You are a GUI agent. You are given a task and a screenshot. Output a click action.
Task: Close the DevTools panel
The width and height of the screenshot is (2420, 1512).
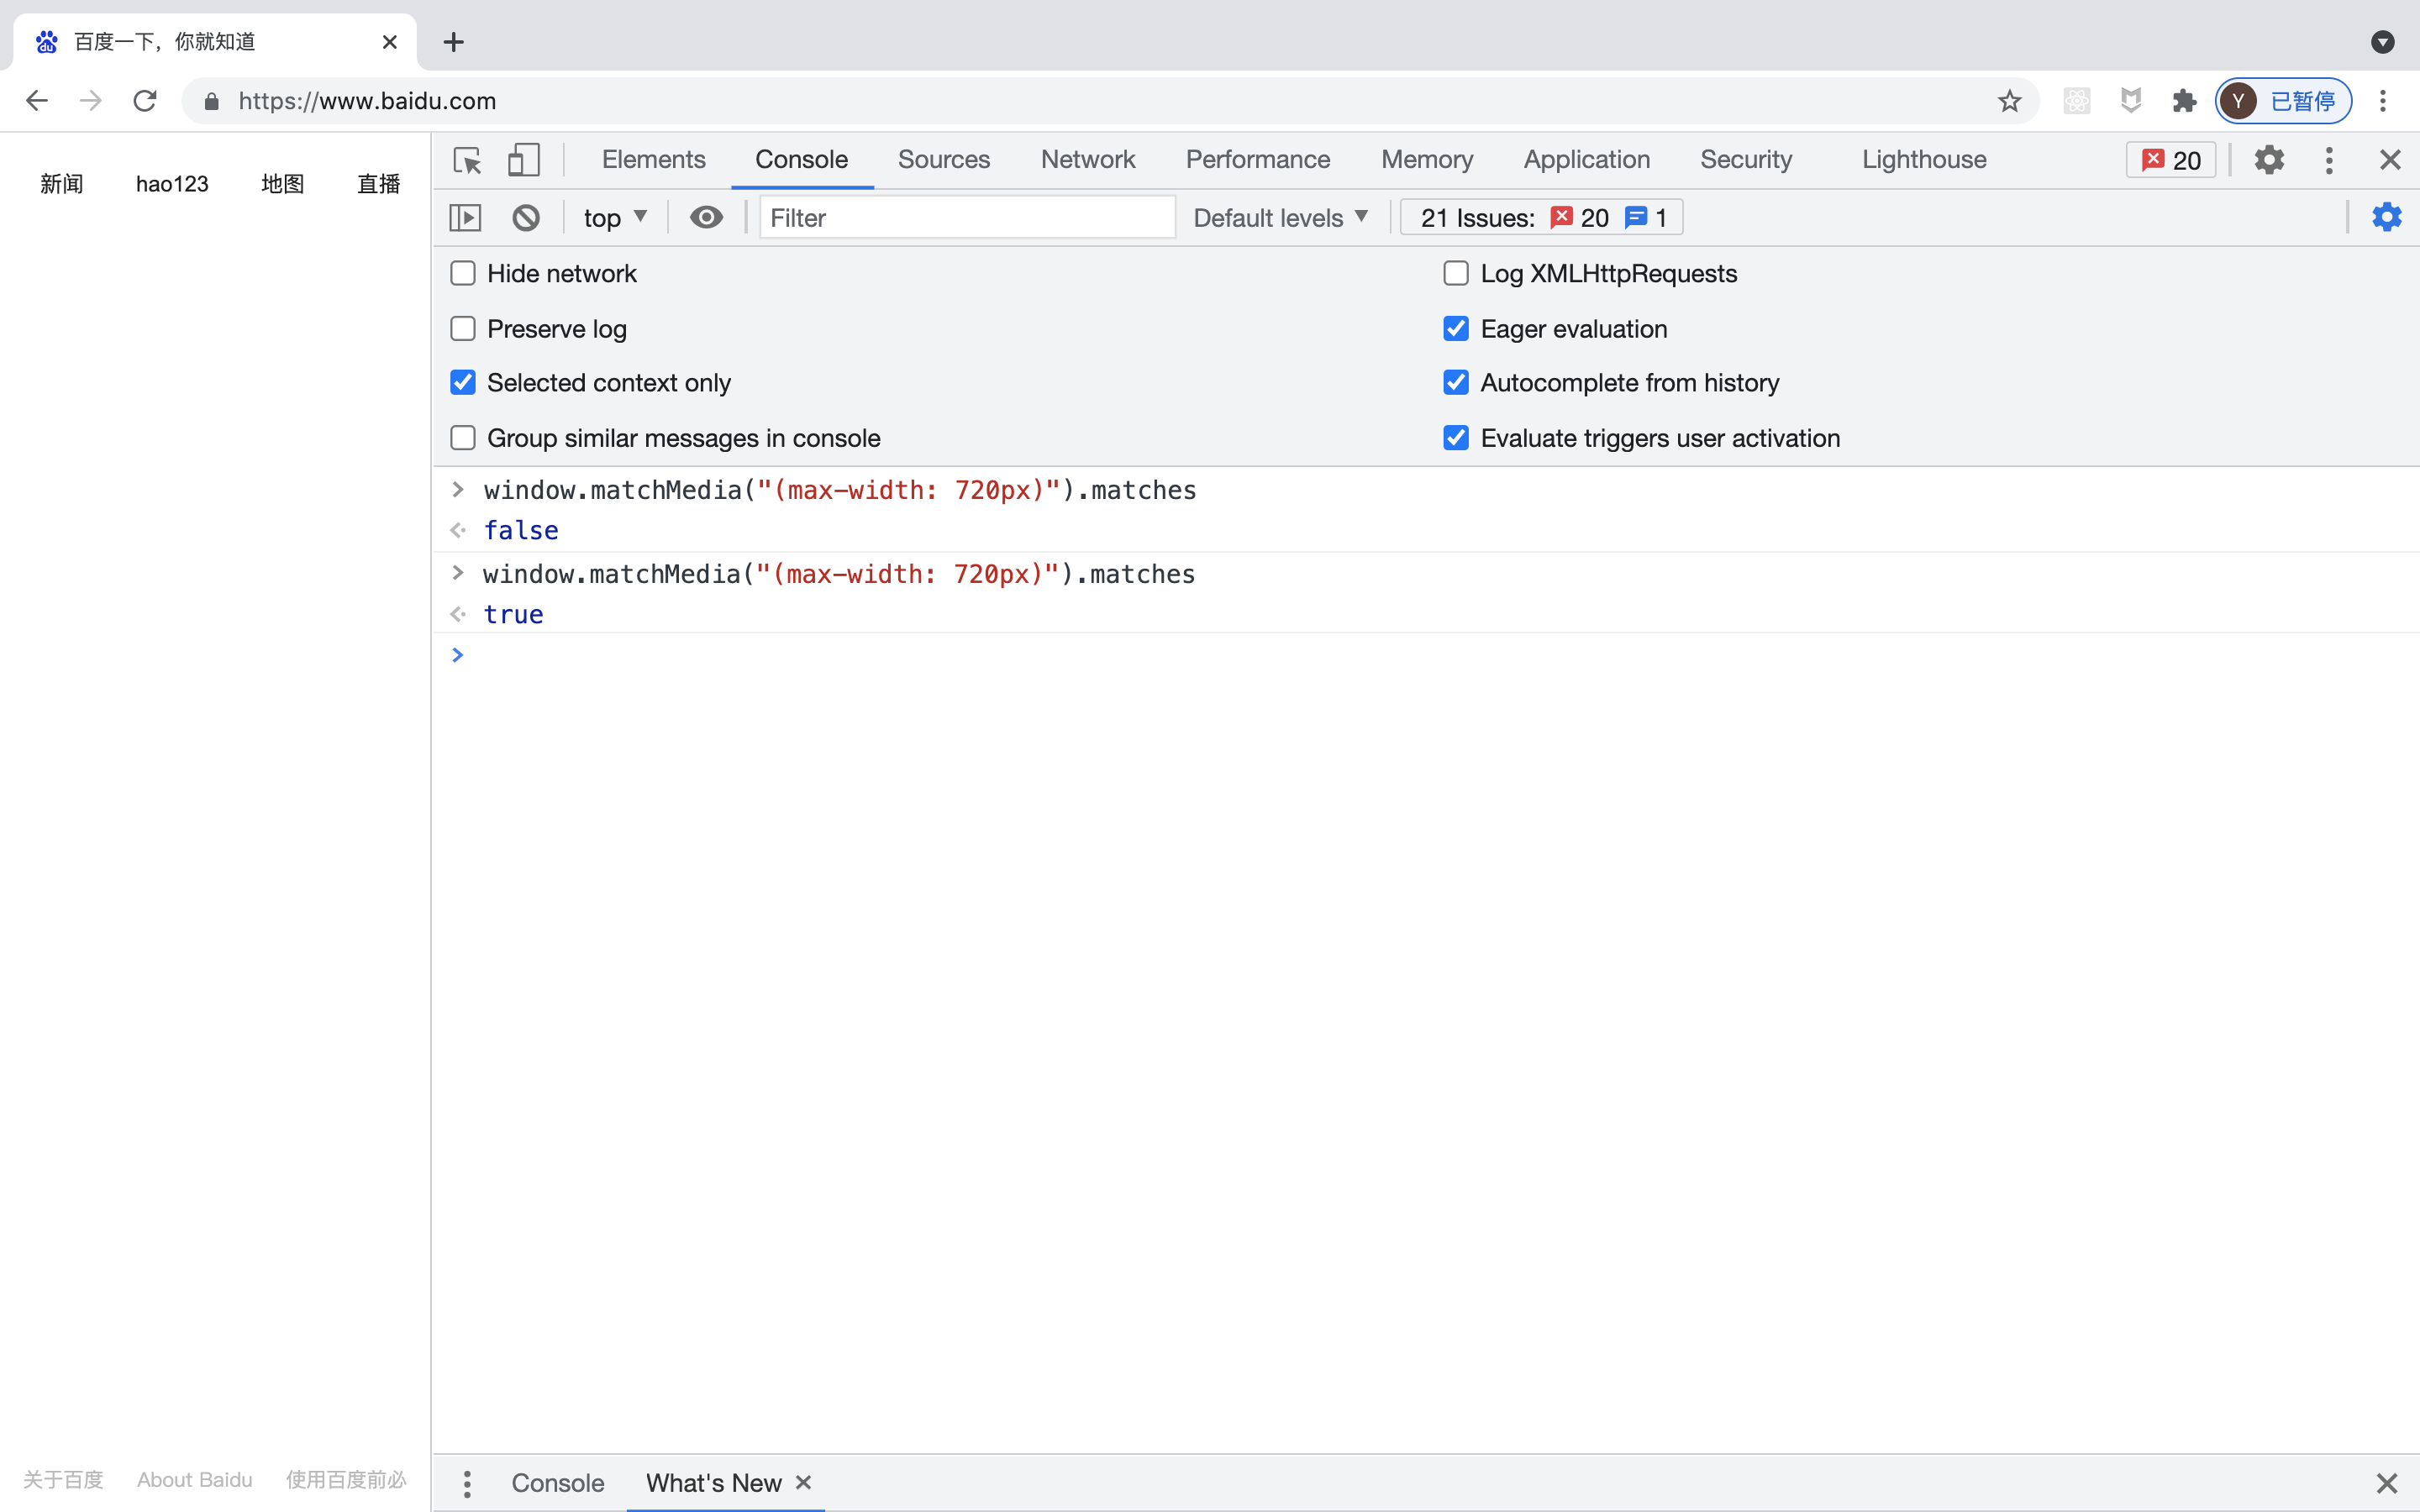[2390, 160]
